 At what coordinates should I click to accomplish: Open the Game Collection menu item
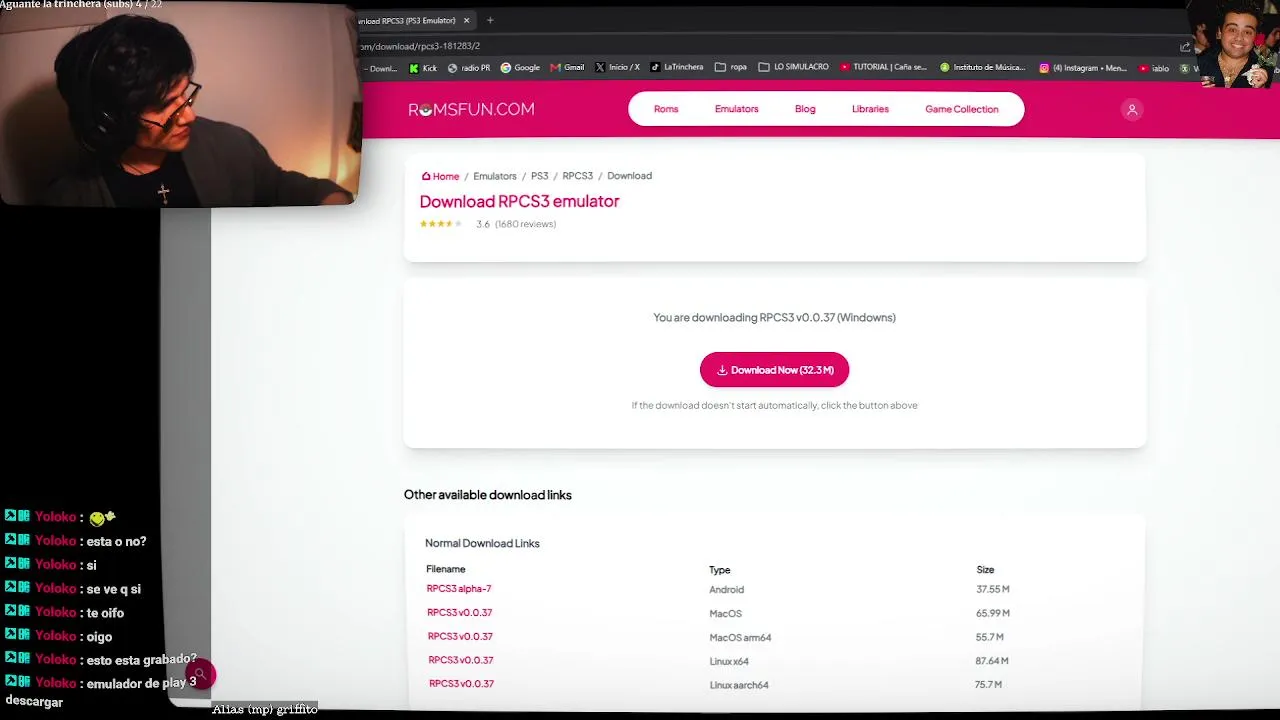962,109
